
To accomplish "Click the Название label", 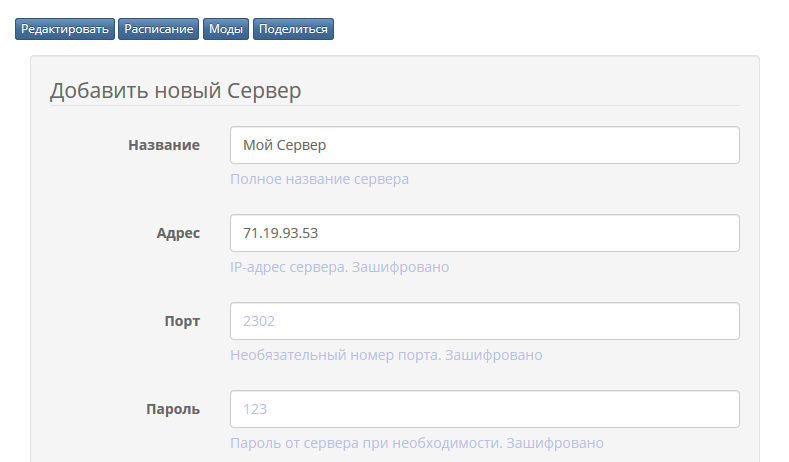I will coord(164,145).
